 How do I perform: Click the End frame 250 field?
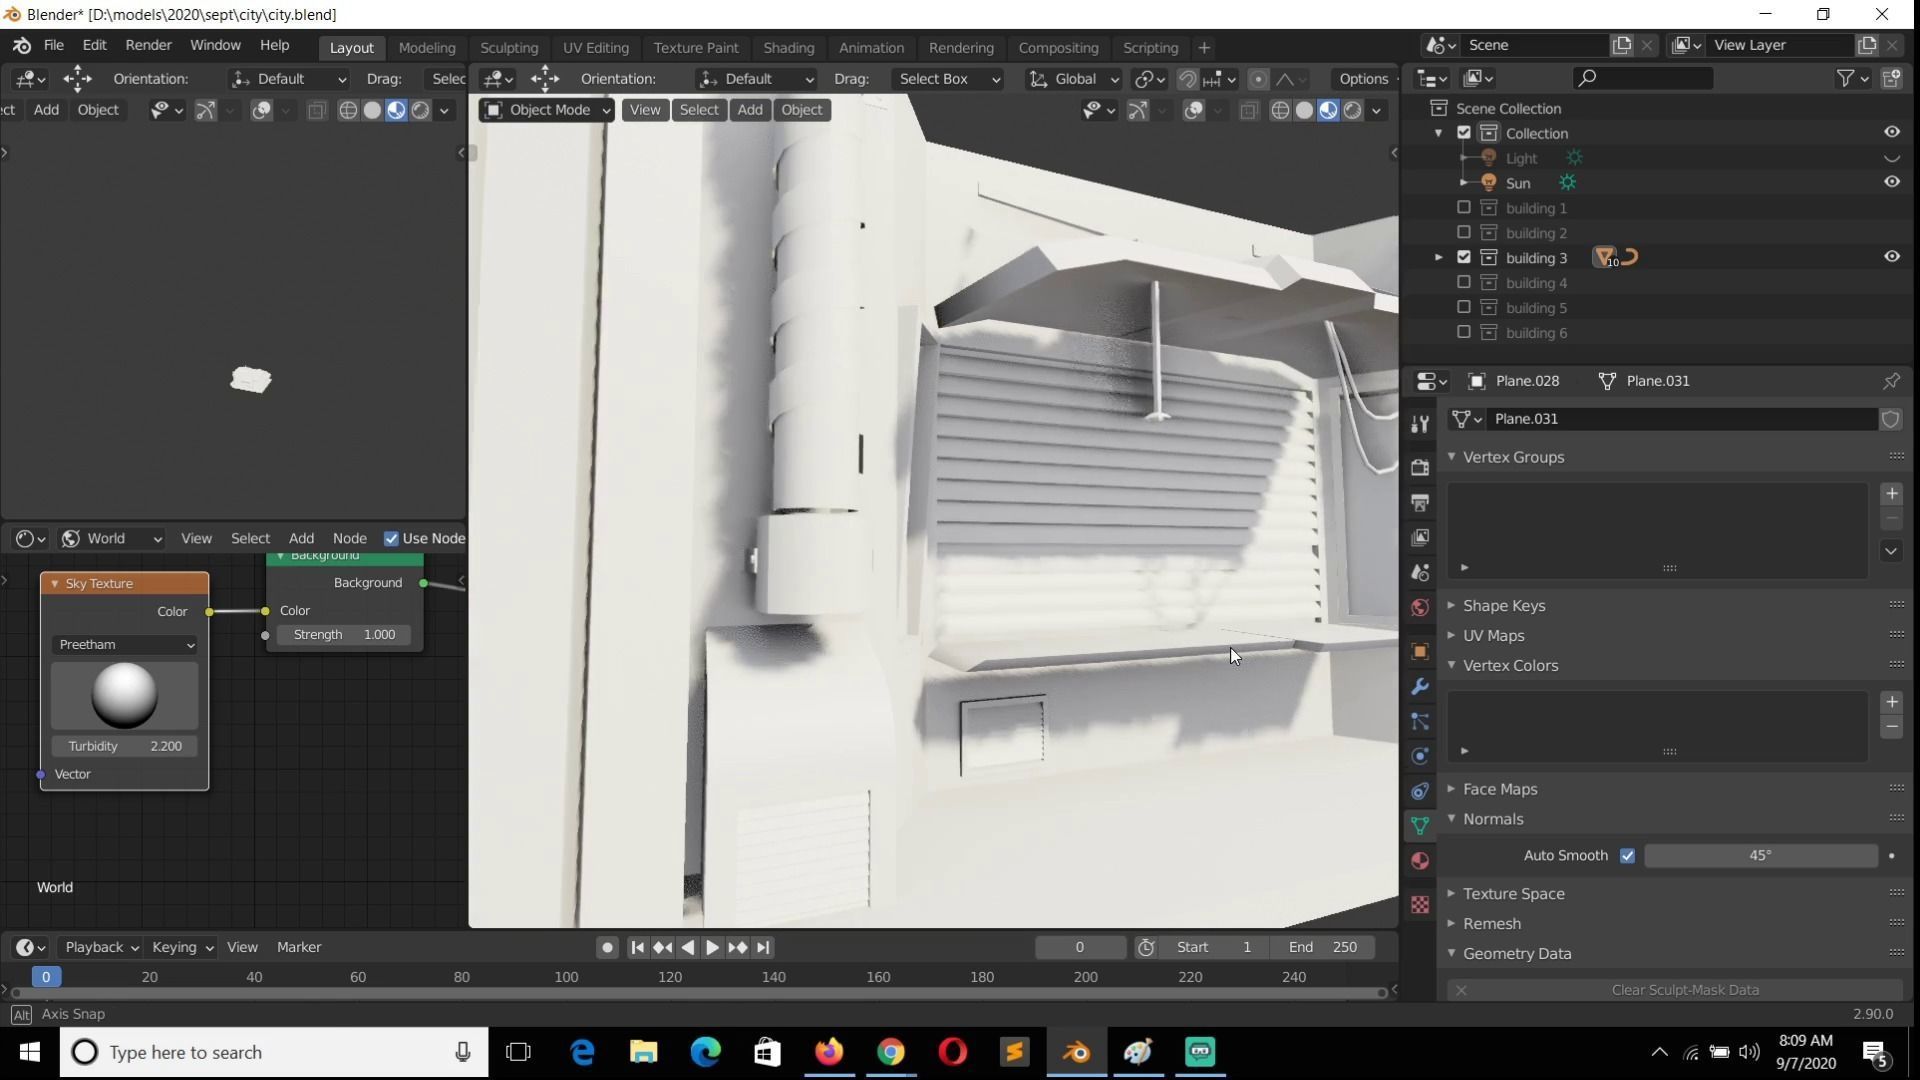tap(1323, 947)
